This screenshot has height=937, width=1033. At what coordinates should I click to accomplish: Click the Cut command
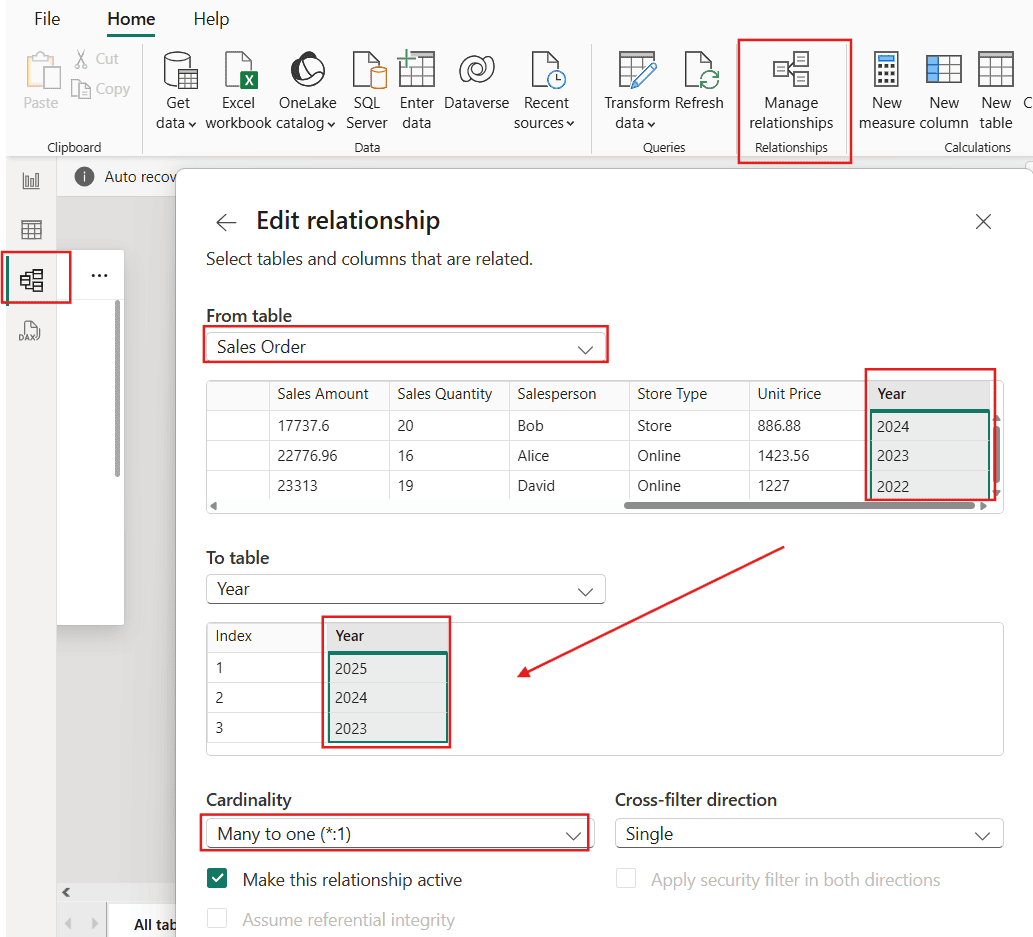pyautogui.click(x=97, y=59)
